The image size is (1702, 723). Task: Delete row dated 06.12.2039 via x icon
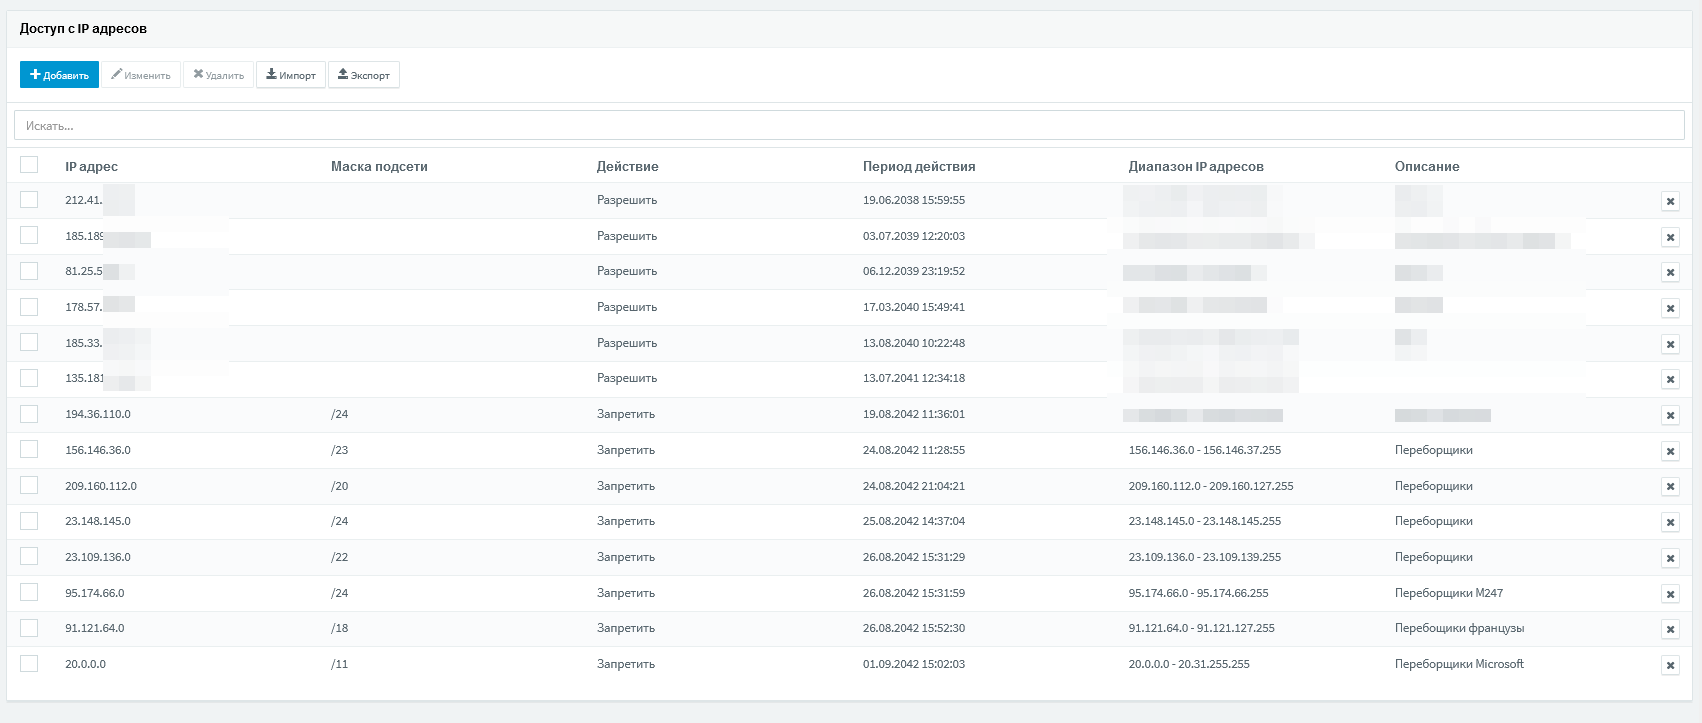1670,272
